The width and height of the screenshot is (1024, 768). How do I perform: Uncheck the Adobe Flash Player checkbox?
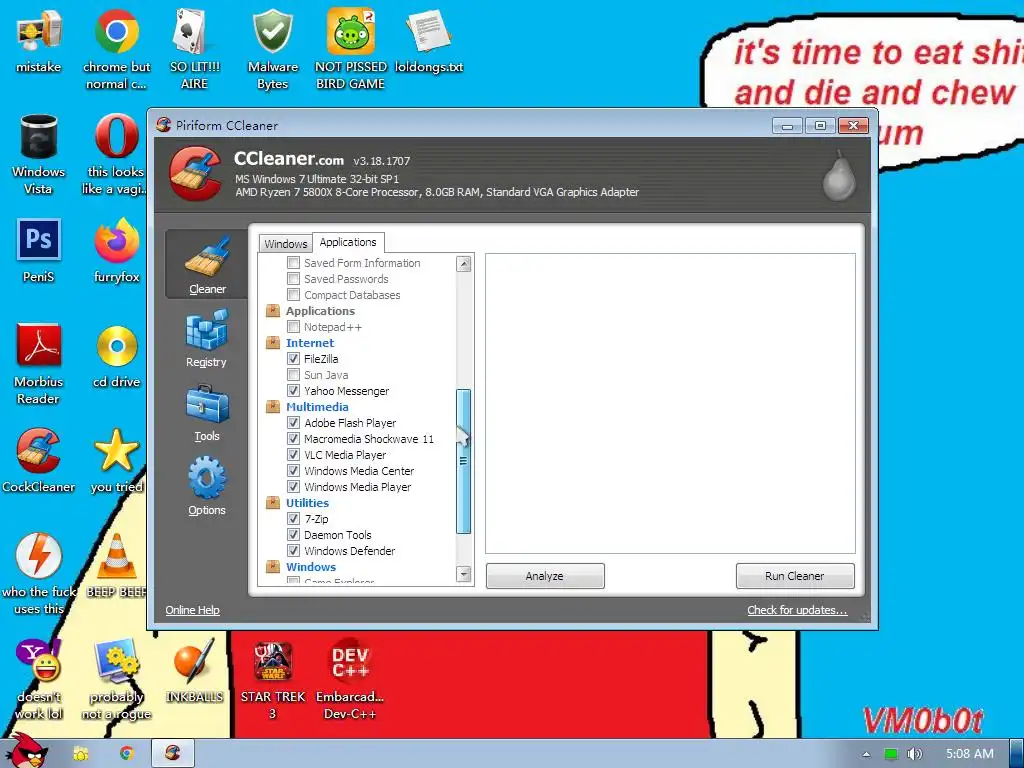[294, 423]
